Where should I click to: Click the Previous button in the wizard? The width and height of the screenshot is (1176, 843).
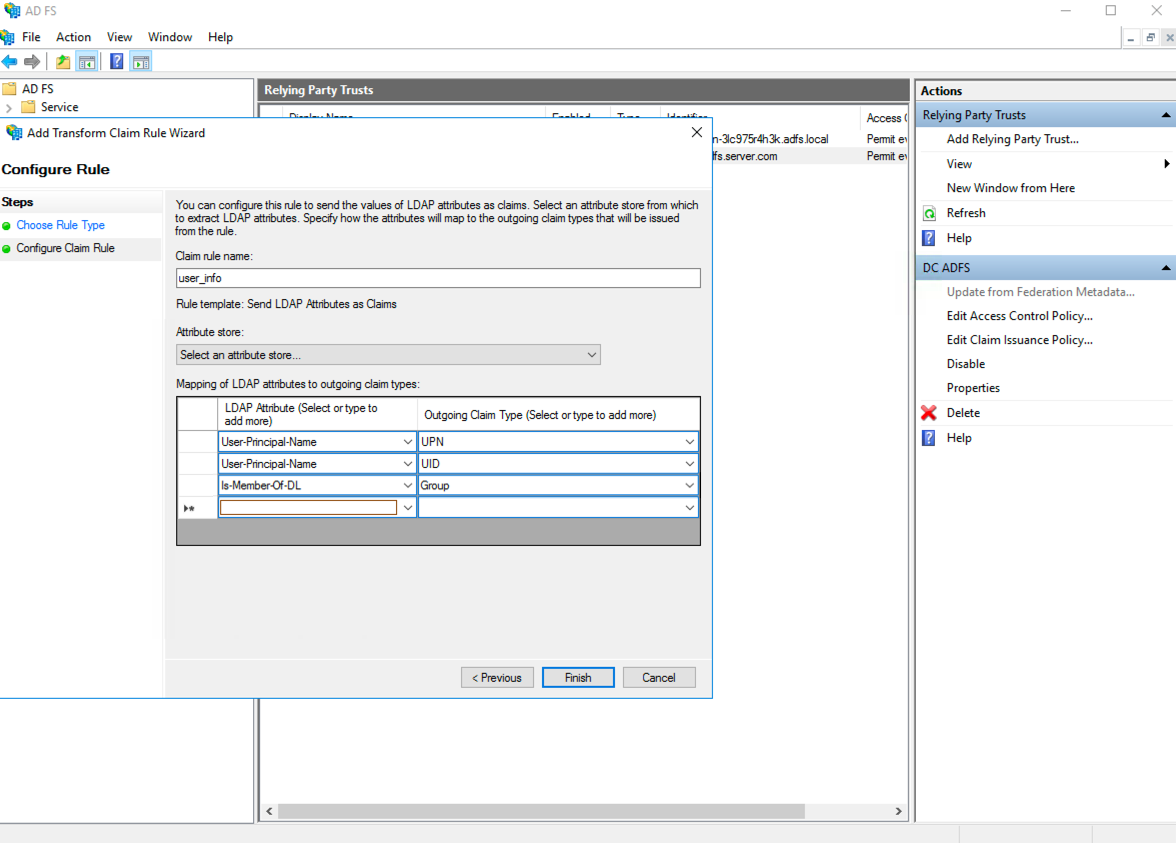point(497,677)
